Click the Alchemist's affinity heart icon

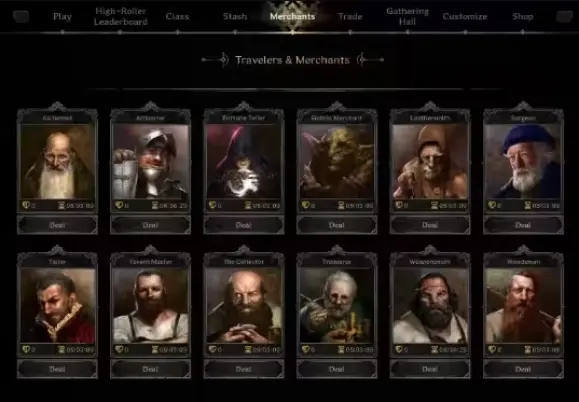(x=26, y=205)
